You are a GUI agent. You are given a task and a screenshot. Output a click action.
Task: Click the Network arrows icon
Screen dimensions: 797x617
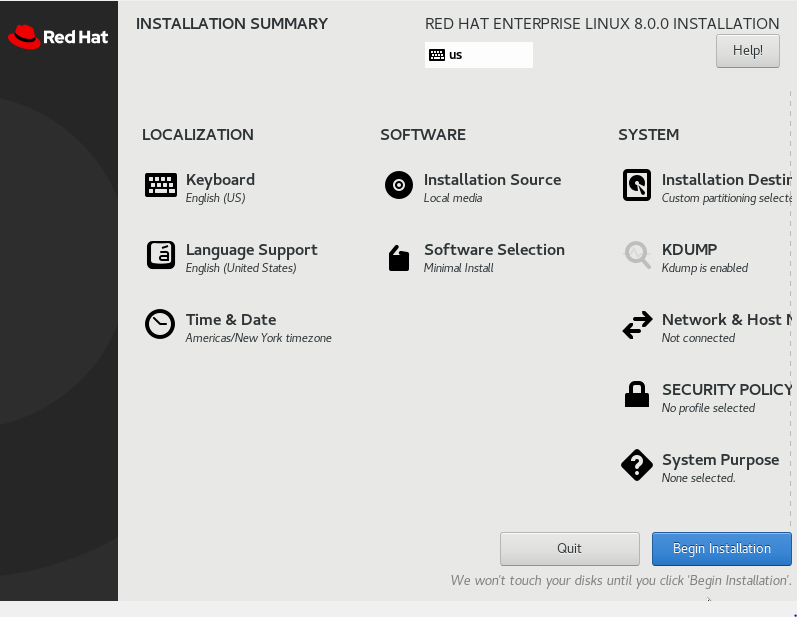pos(637,325)
